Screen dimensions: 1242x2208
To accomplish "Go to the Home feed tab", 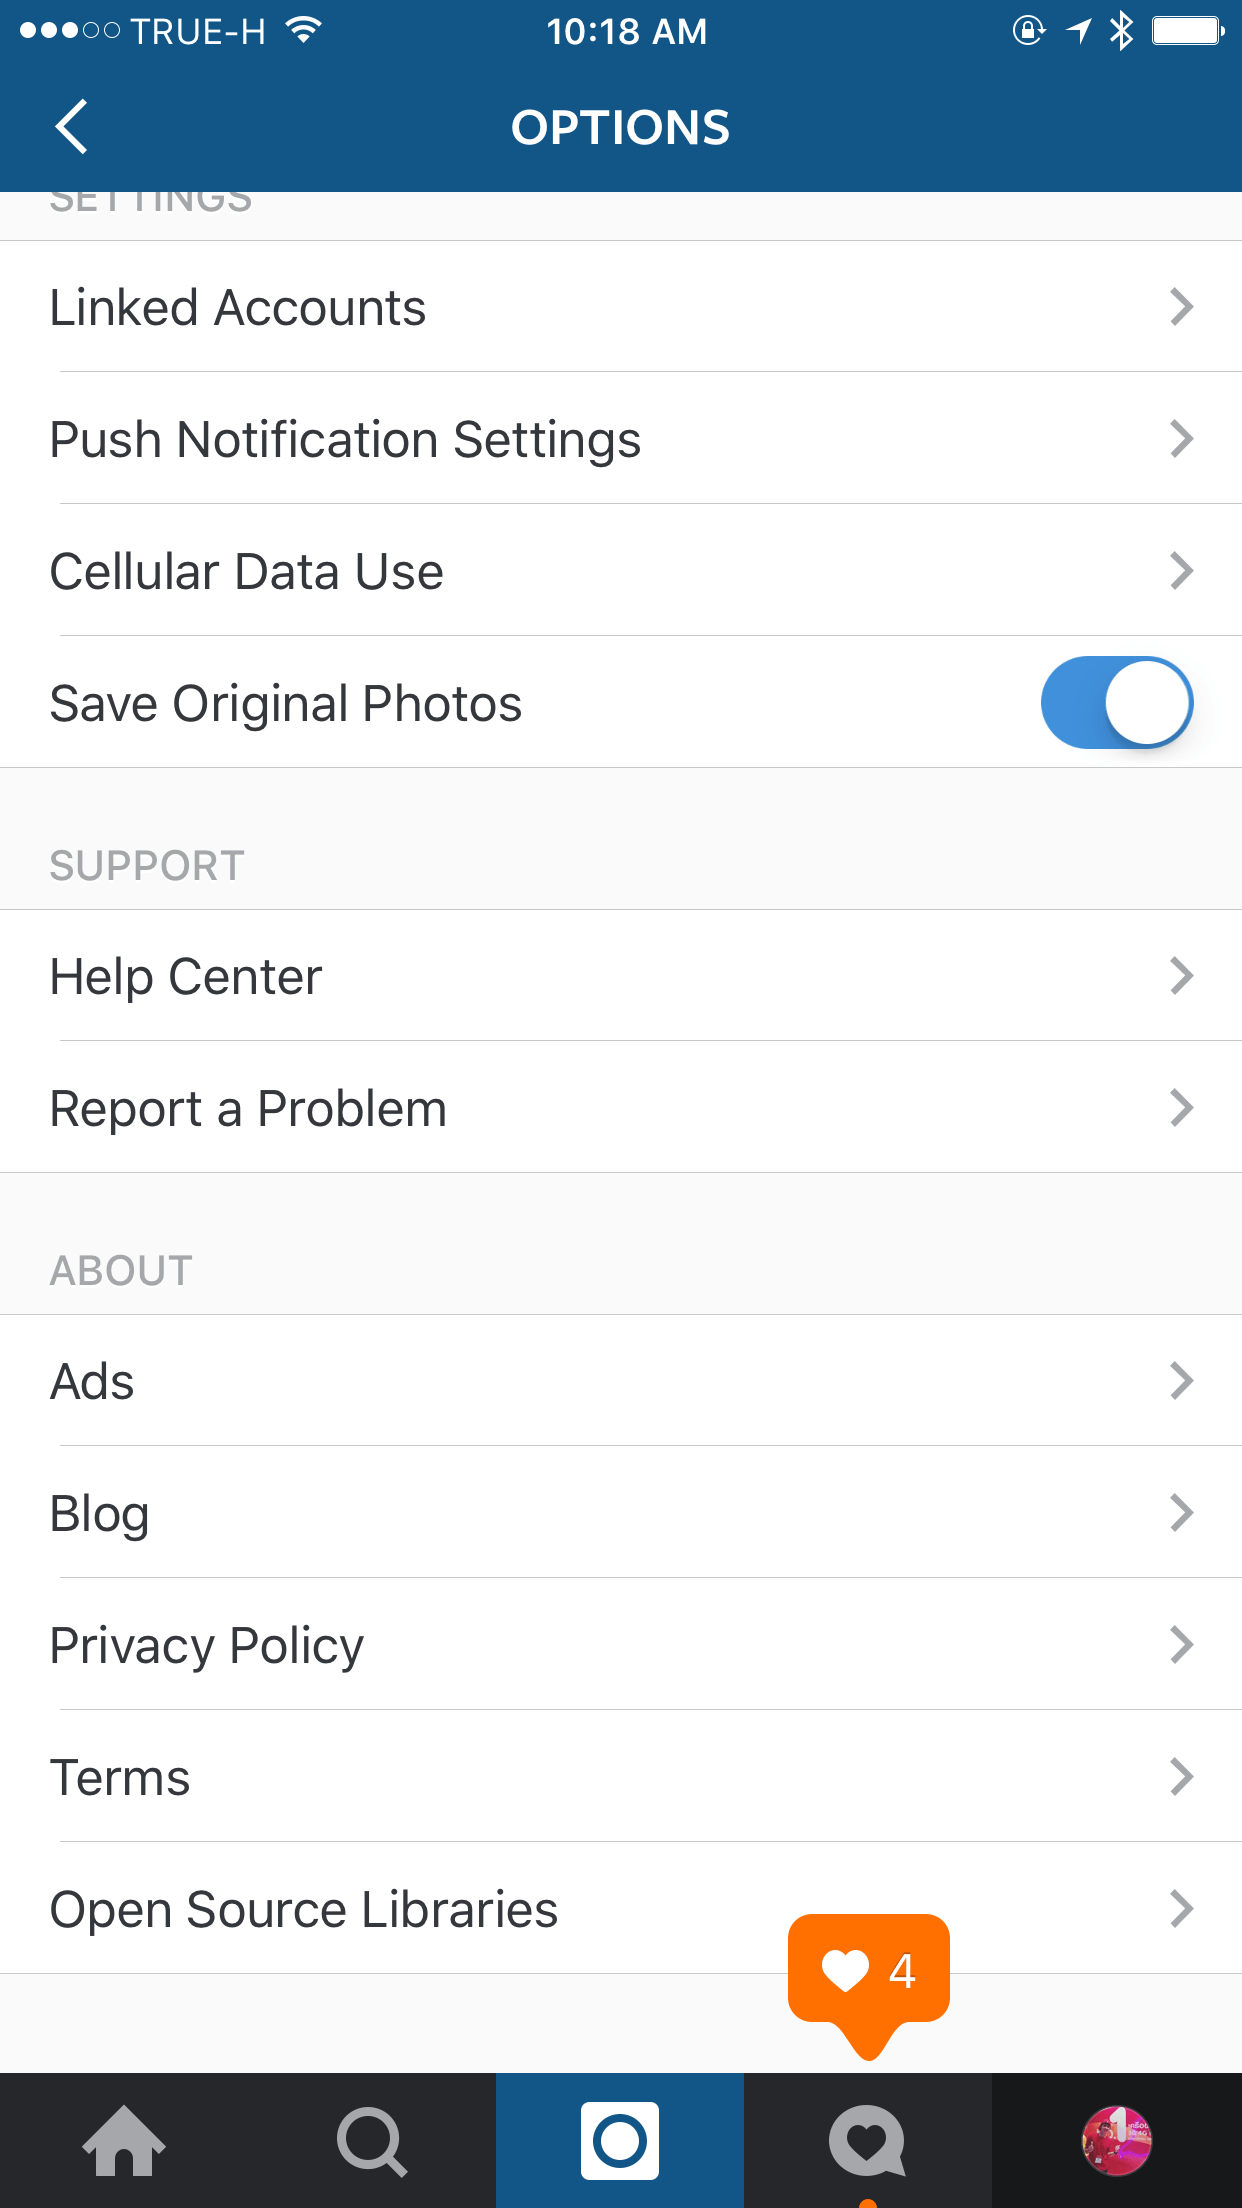I will (124, 2141).
